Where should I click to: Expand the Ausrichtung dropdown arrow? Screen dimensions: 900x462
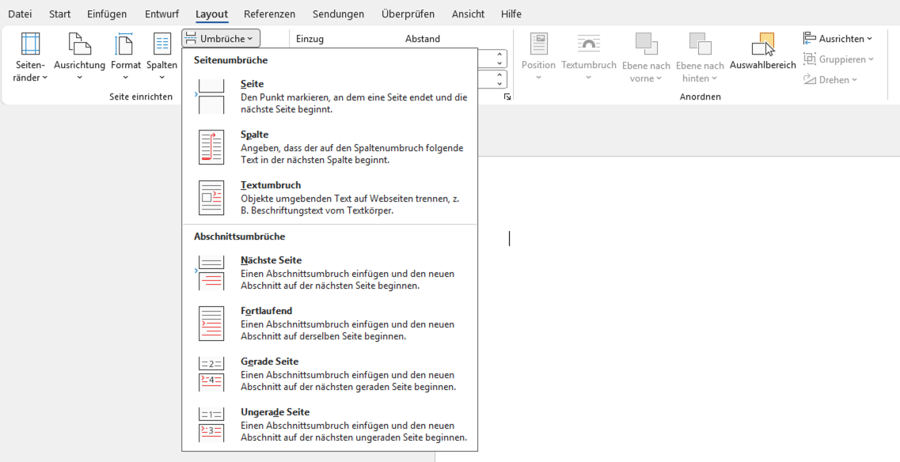[x=79, y=78]
